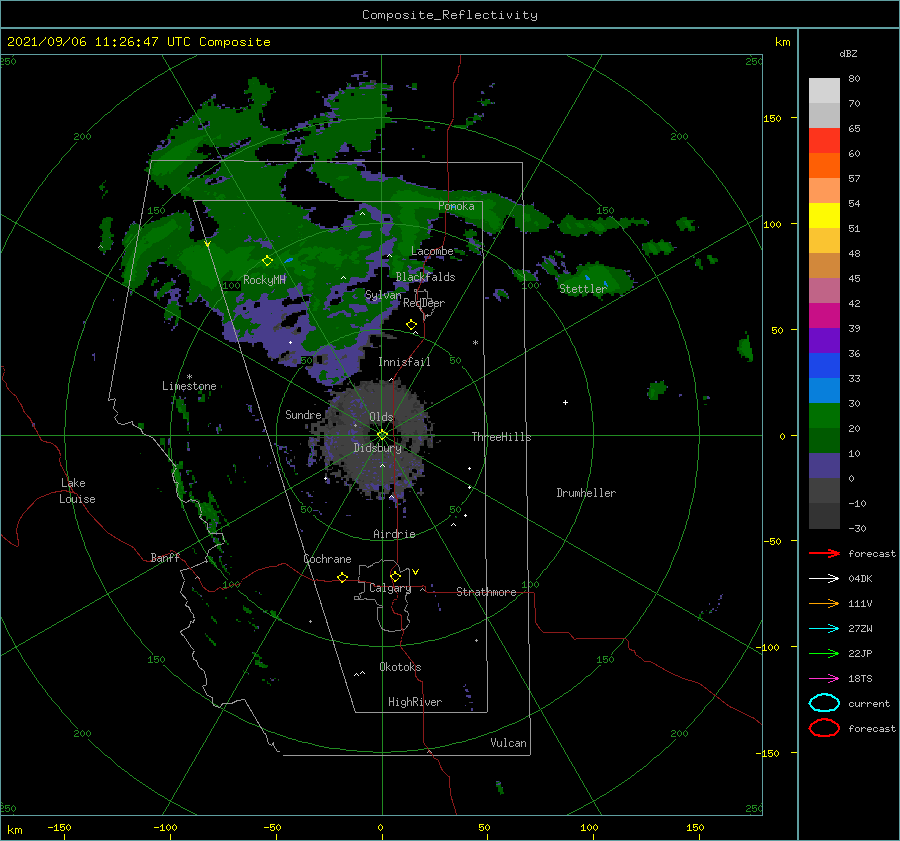
Task: Click the Composite_Reflectivity title
Action: pos(449,15)
